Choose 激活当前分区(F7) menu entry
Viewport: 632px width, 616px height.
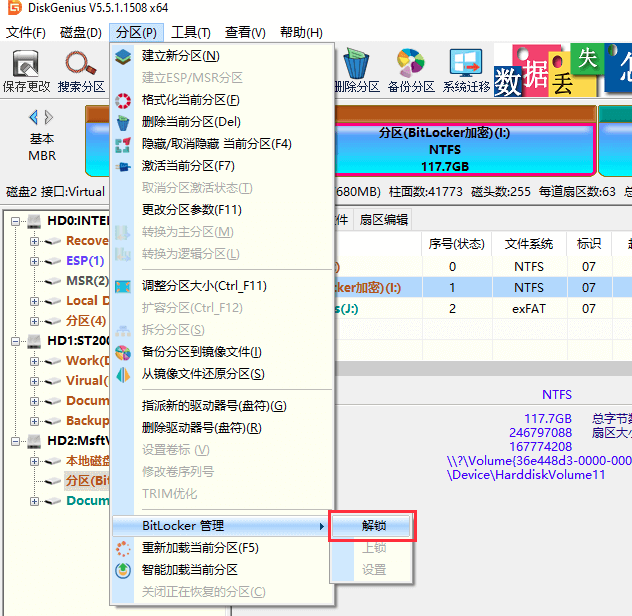click(x=223, y=166)
